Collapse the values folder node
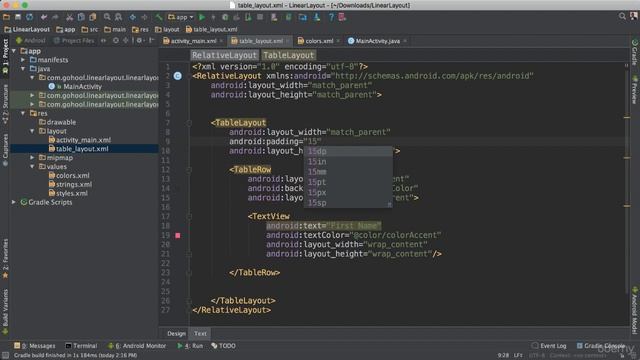The width and height of the screenshot is (640, 360). pyautogui.click(x=32, y=167)
